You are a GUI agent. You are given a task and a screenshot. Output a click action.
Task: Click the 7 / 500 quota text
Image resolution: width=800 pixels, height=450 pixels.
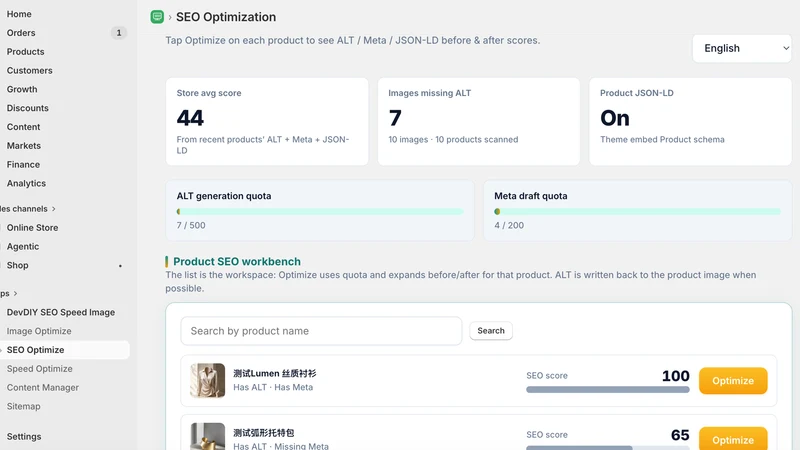[x=191, y=226]
